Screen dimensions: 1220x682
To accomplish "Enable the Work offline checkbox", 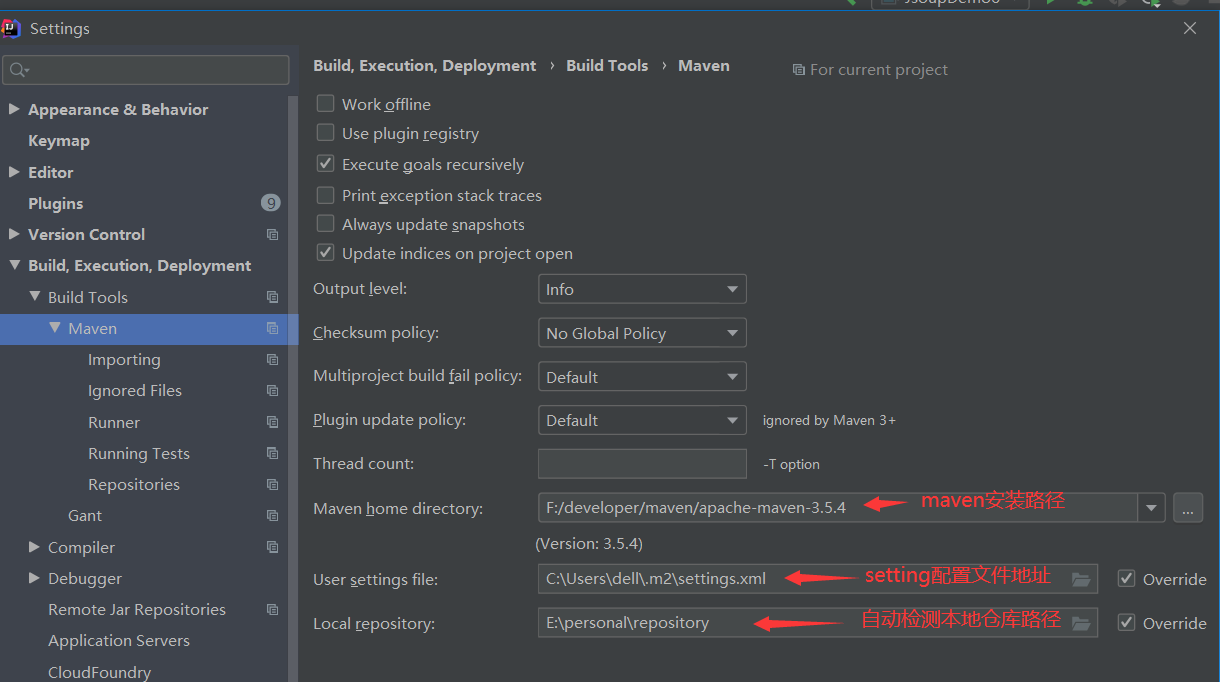I will coord(326,103).
